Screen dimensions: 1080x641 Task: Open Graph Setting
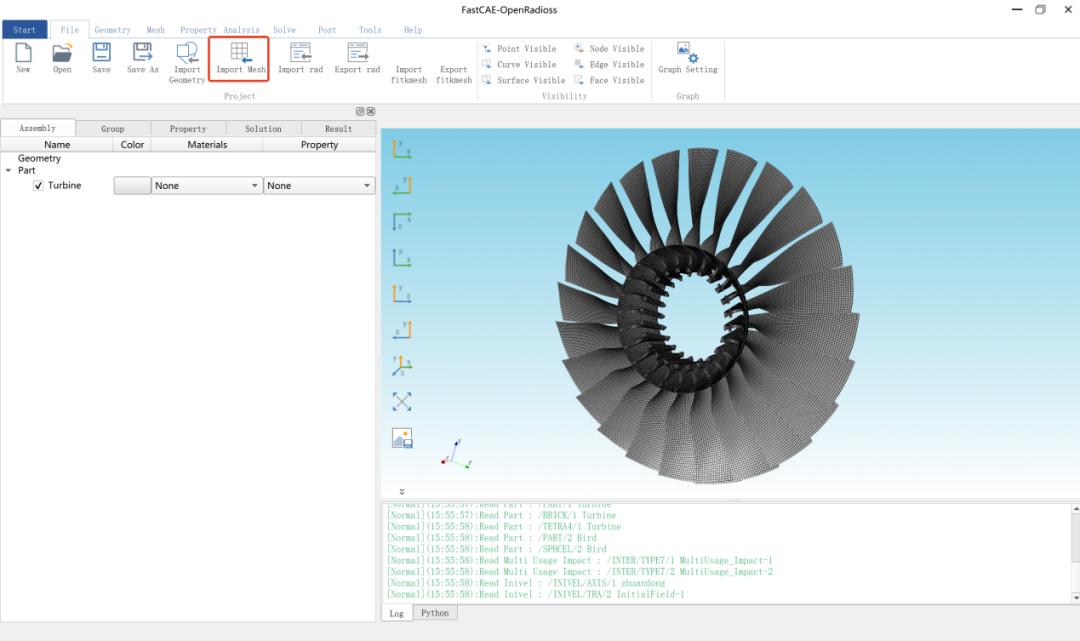pyautogui.click(x=687, y=52)
